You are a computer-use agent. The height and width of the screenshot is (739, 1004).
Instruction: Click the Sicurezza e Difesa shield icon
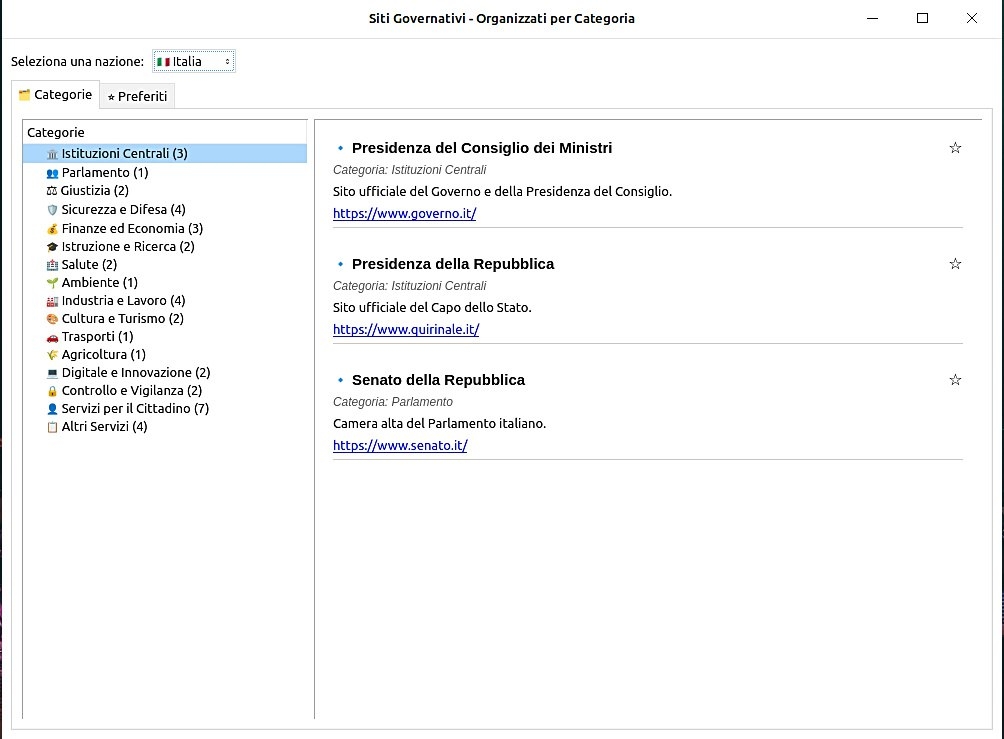coord(53,210)
